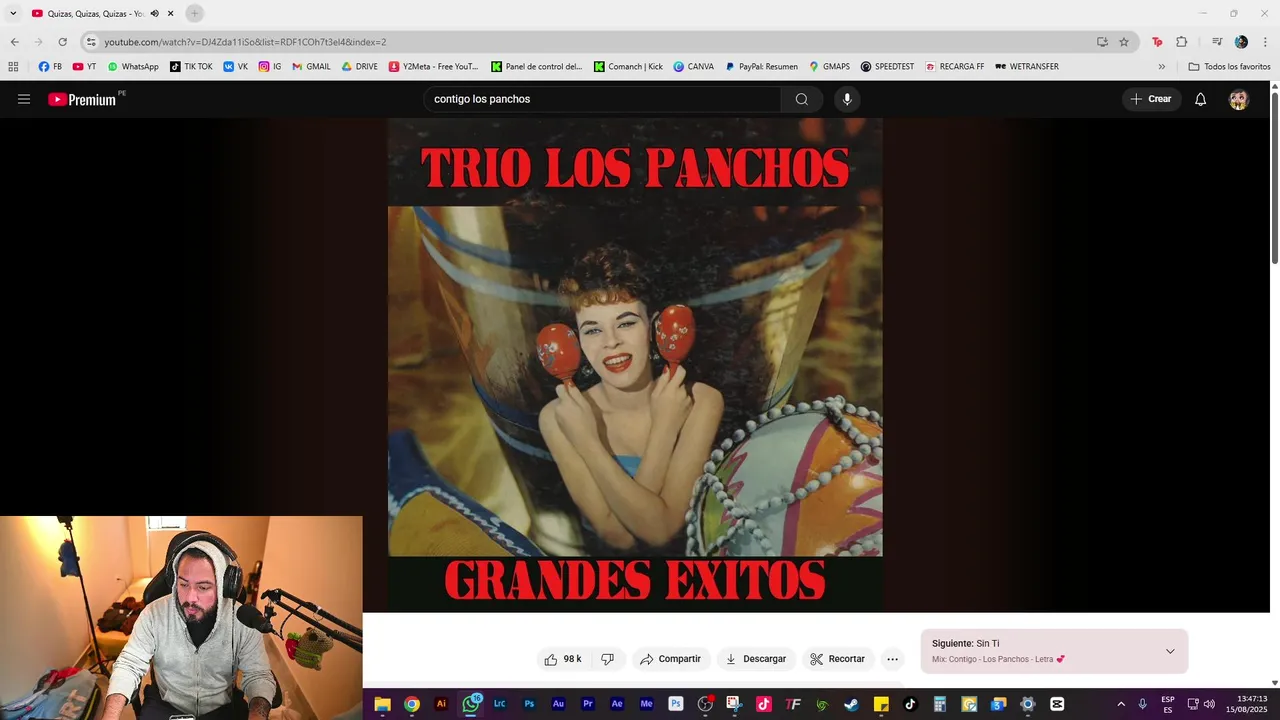This screenshot has height=720, width=1280.
Task: Open File Explorer from the taskbar
Action: click(382, 704)
